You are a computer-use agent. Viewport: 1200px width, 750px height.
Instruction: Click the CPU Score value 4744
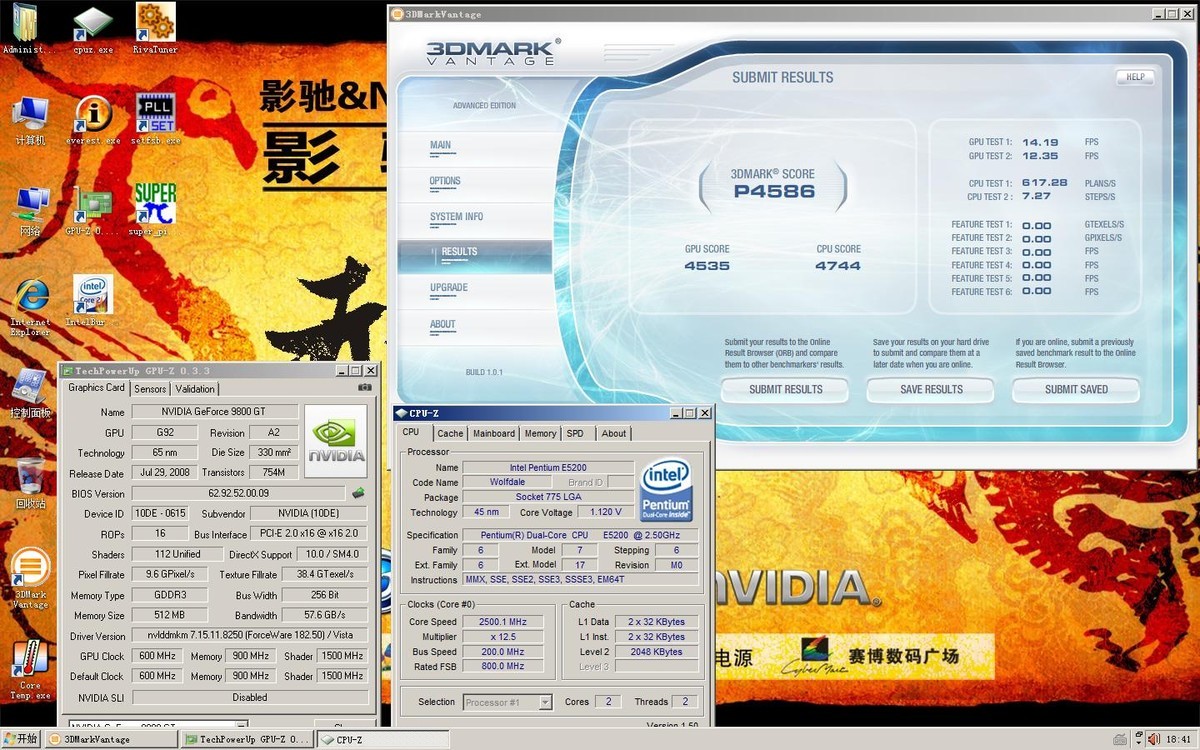click(838, 266)
